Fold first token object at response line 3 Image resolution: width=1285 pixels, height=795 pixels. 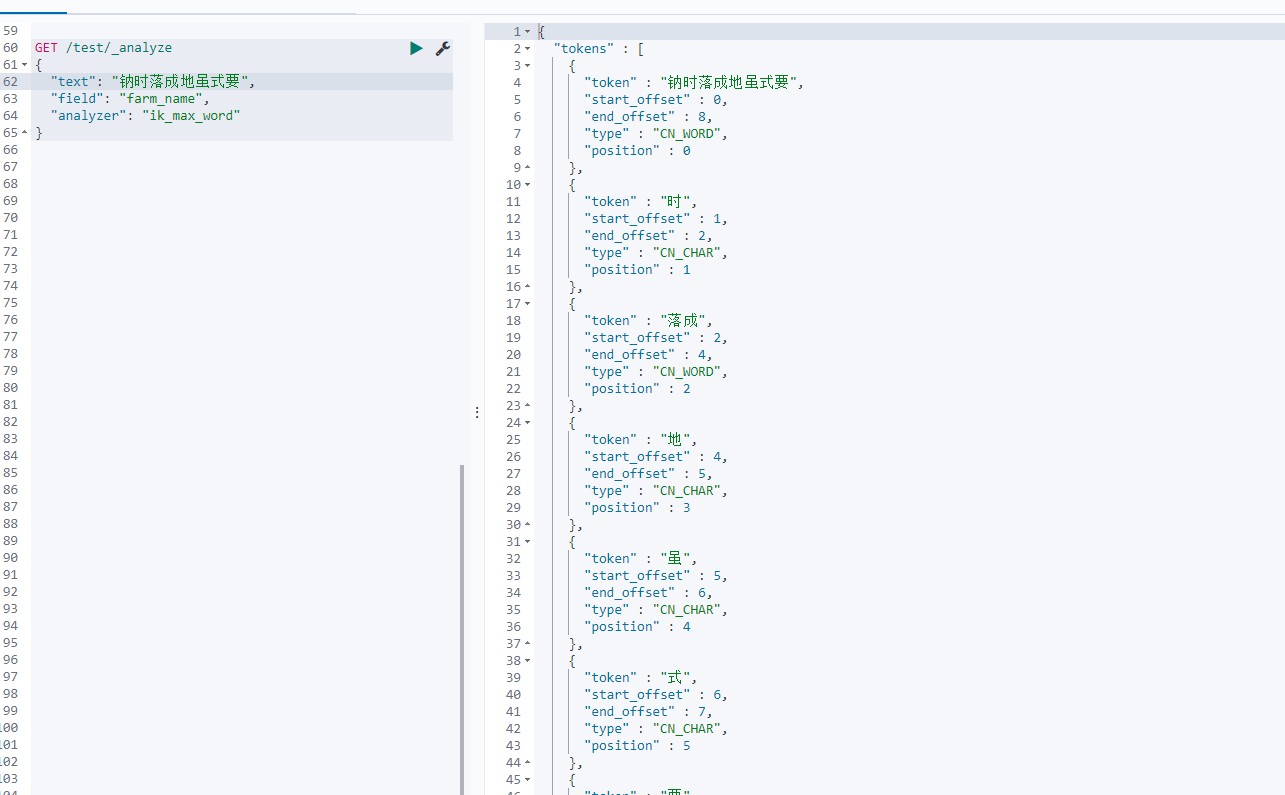(528, 66)
